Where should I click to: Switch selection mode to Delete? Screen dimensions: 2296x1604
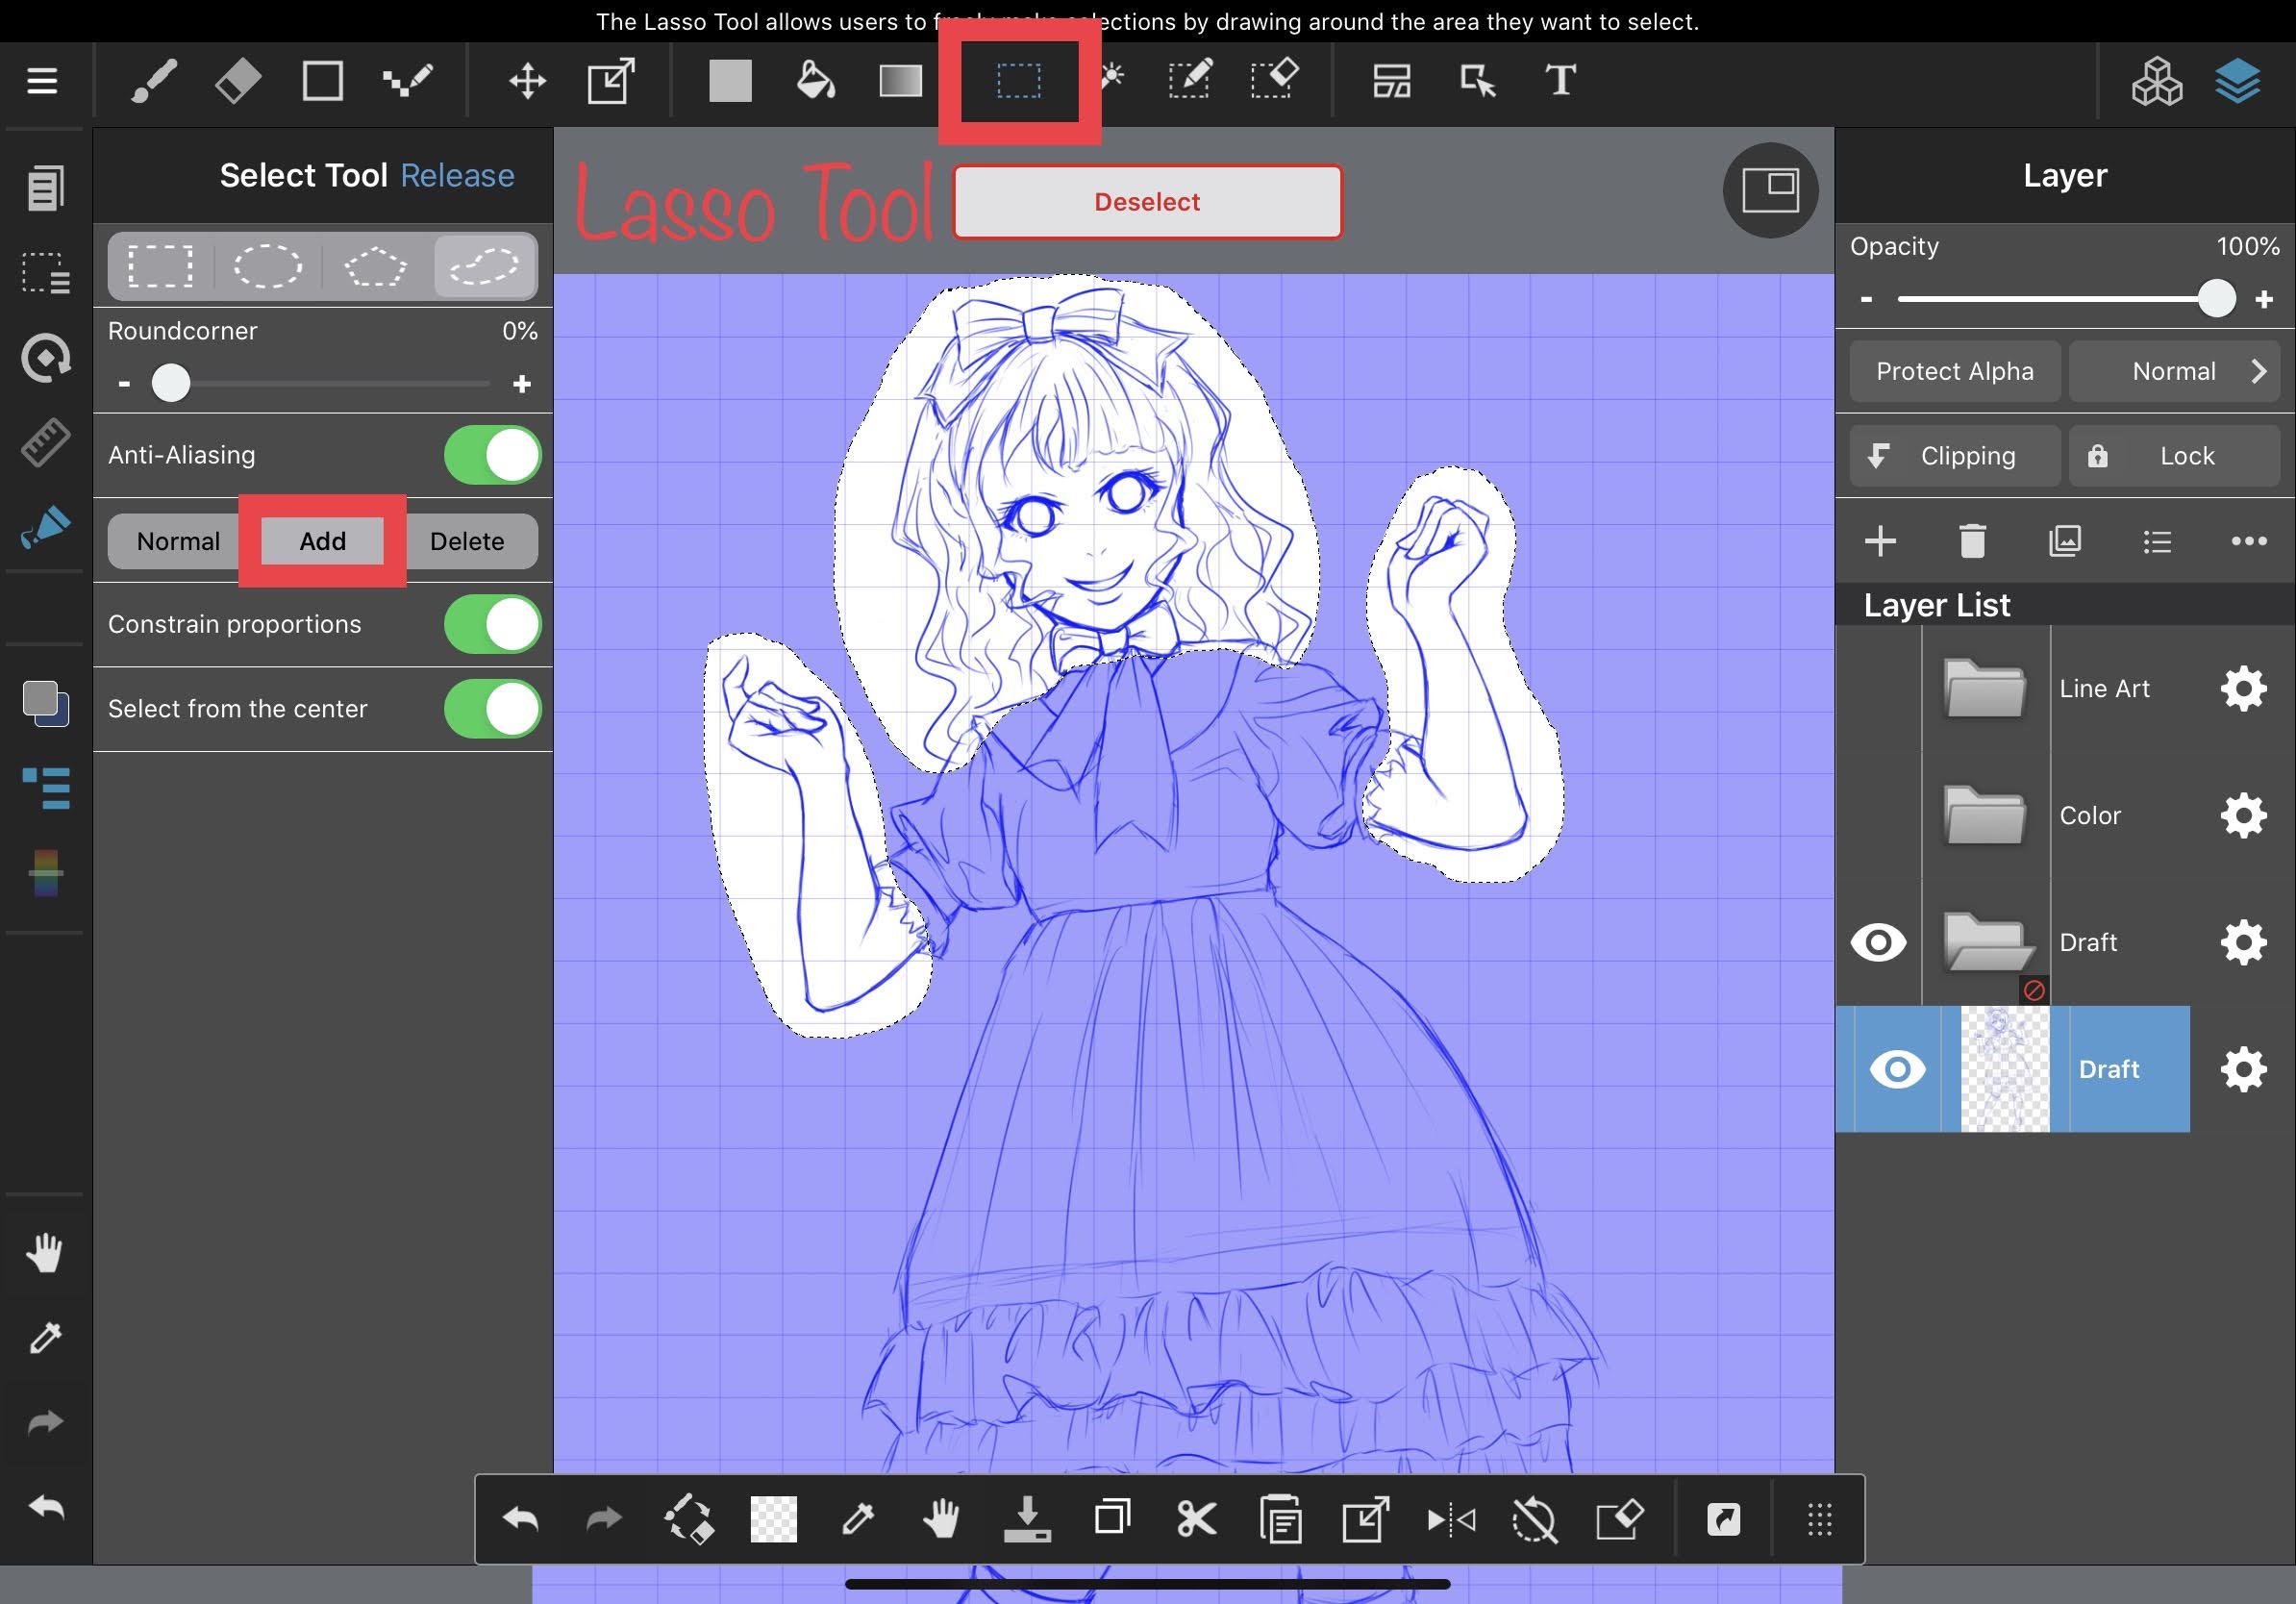468,541
